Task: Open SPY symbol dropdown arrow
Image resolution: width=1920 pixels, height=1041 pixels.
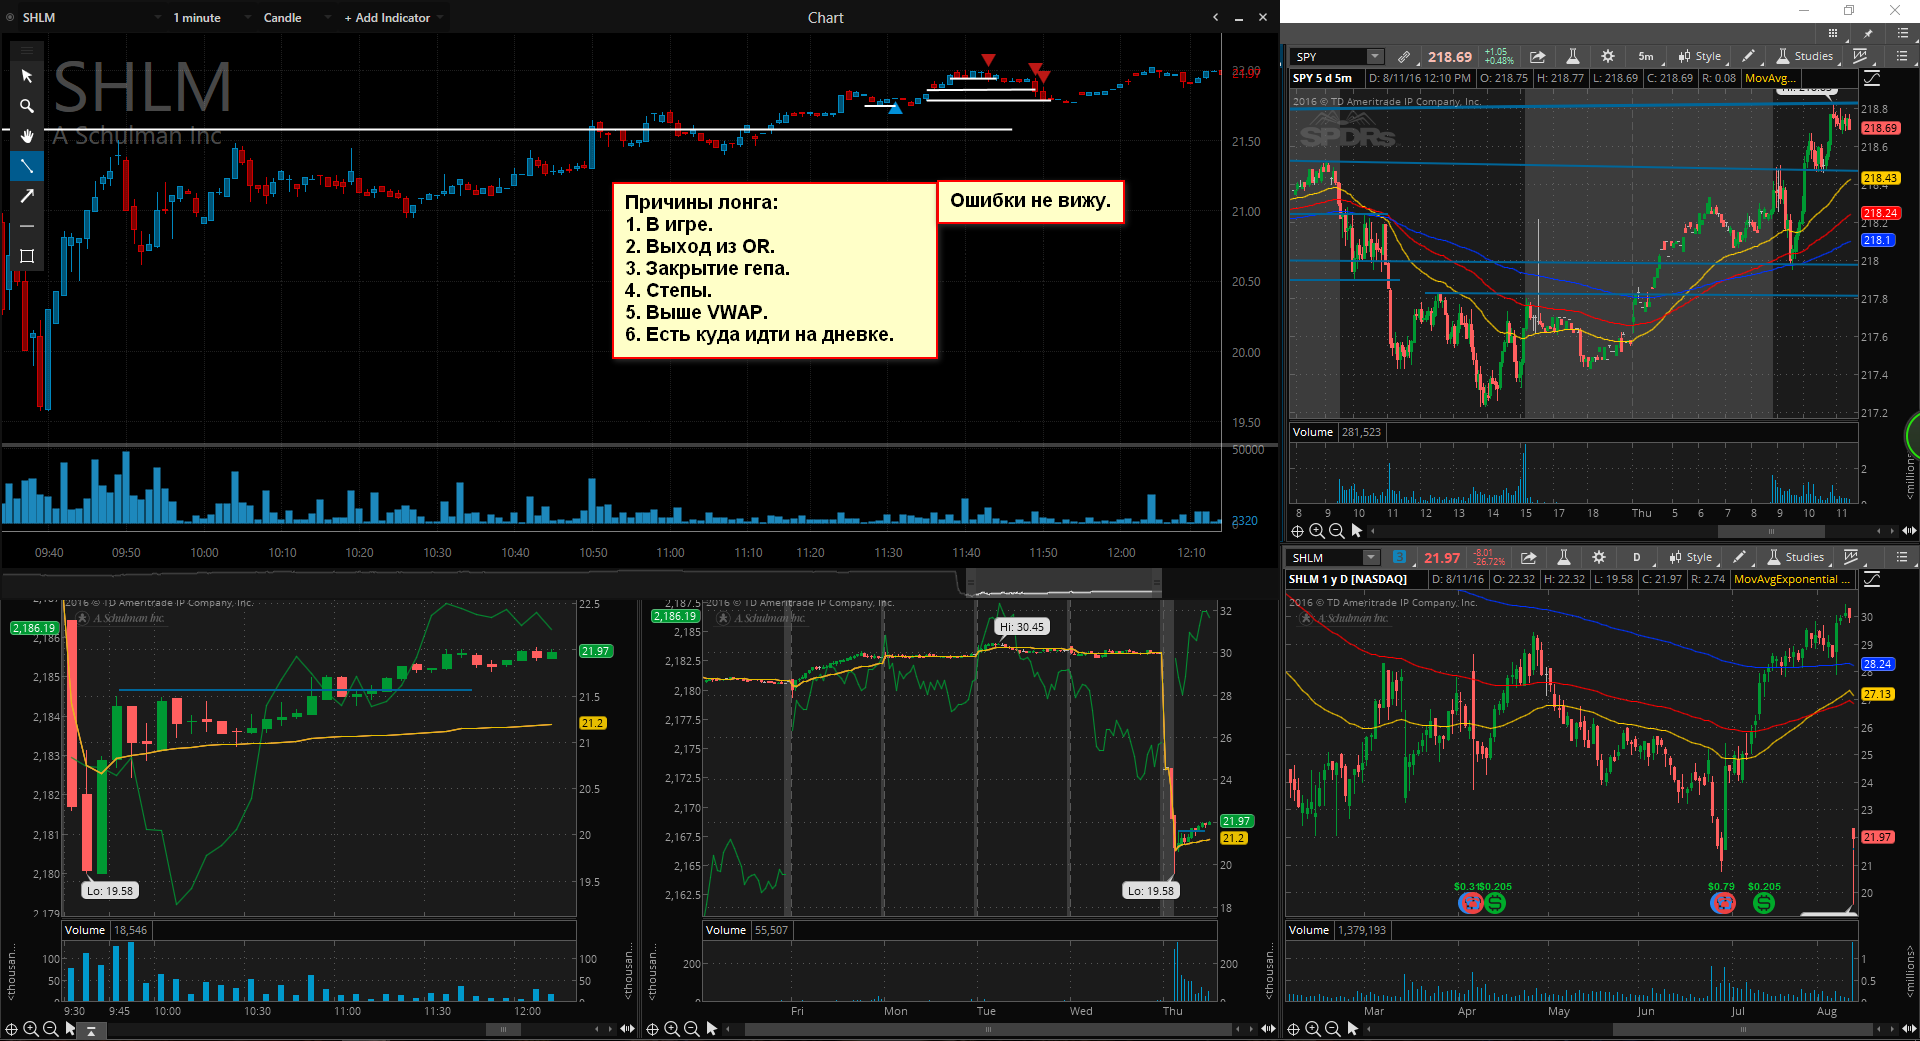Action: [x=1375, y=56]
